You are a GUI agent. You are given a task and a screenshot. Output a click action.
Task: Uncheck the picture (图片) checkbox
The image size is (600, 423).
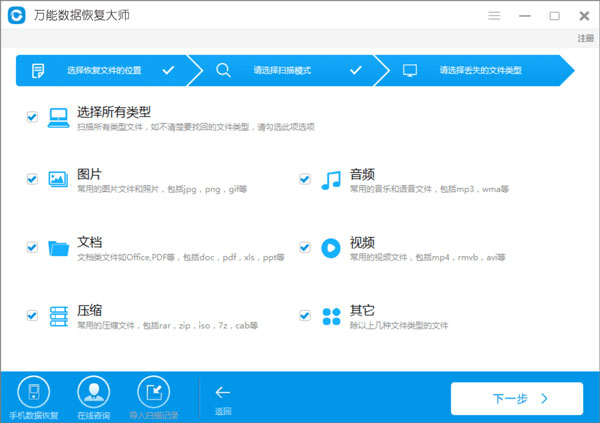[x=32, y=179]
